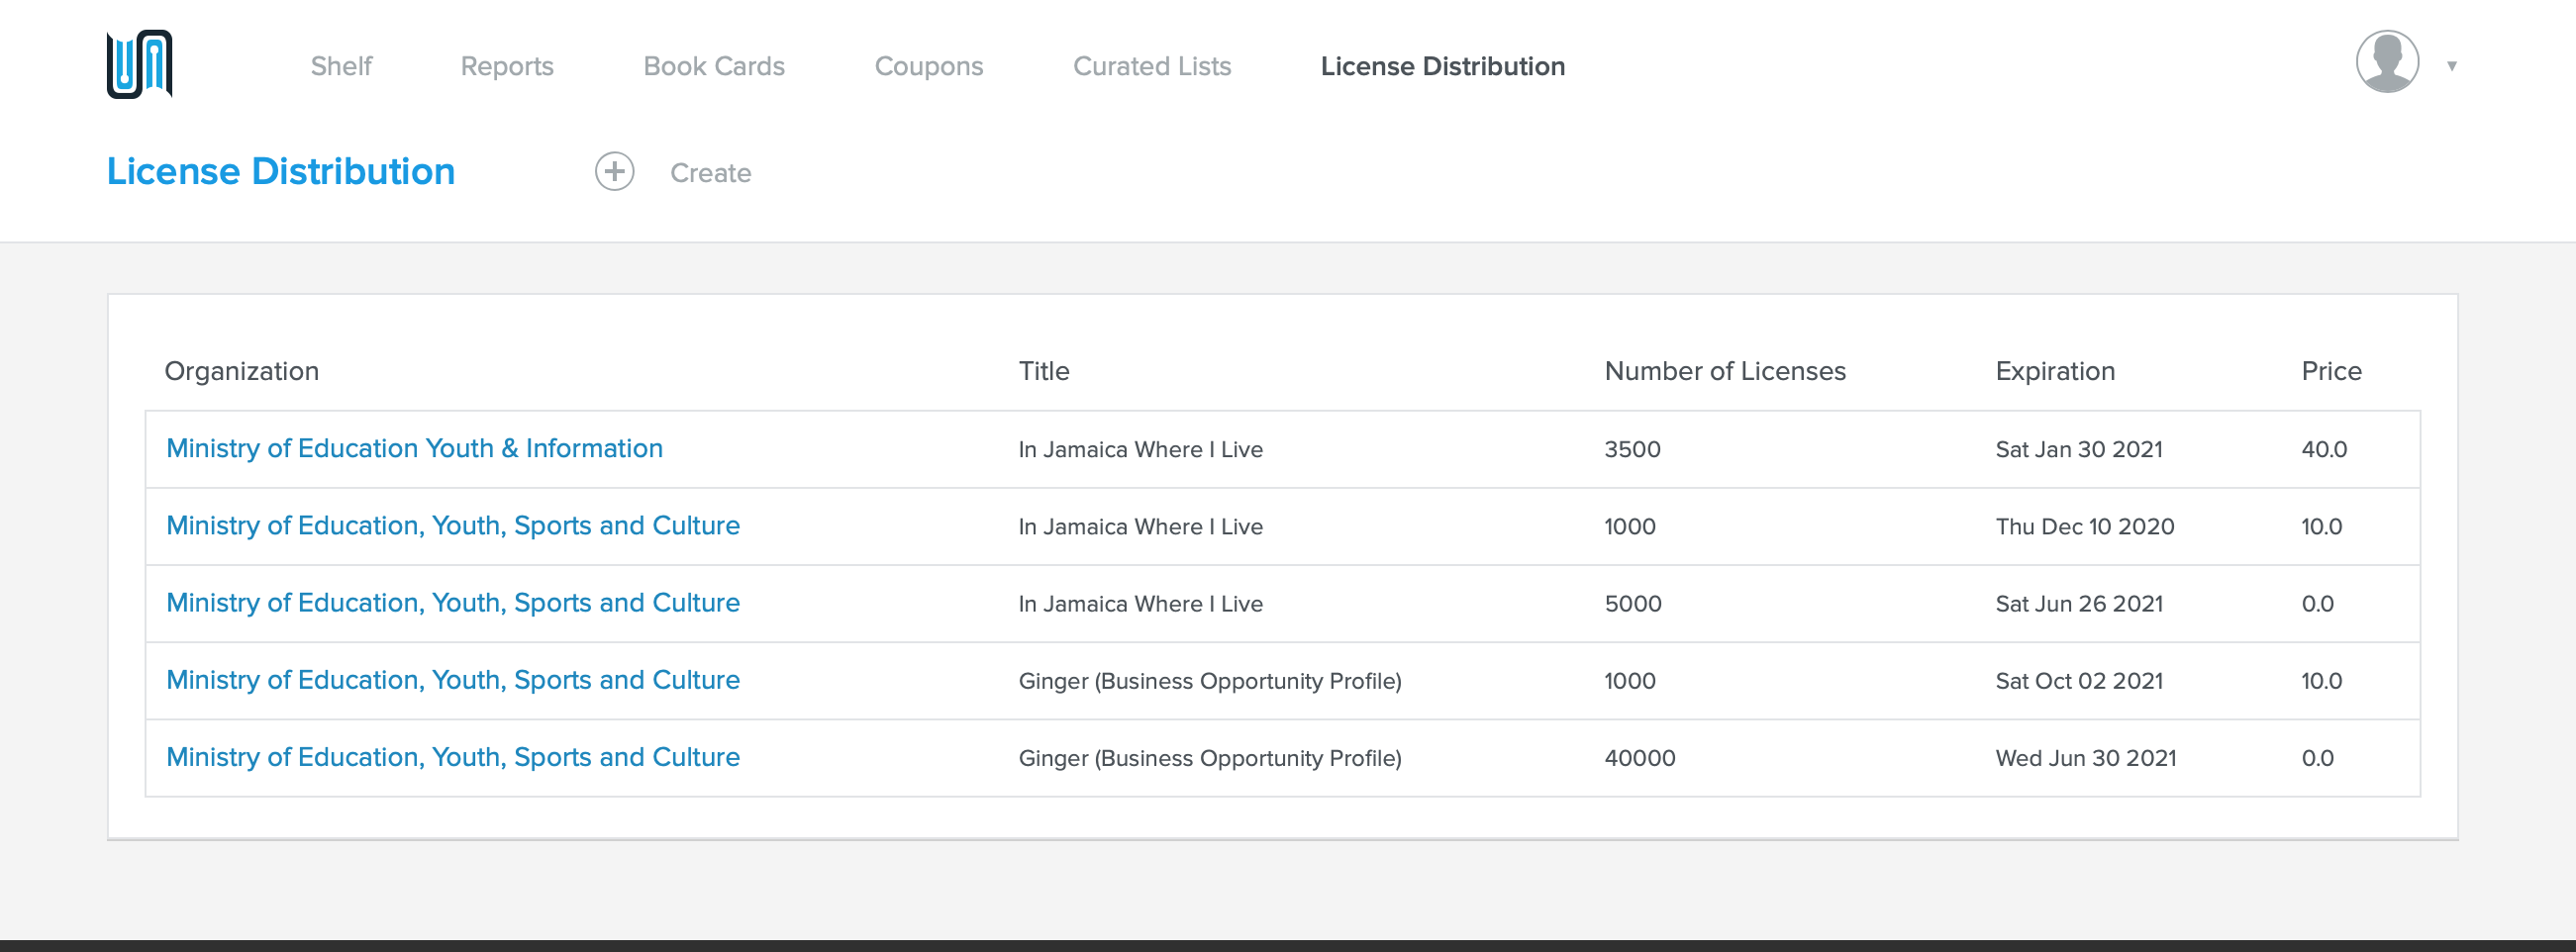Click In Jamaica Where I Live in 3500 row
2576x952 pixels.
(1140, 449)
